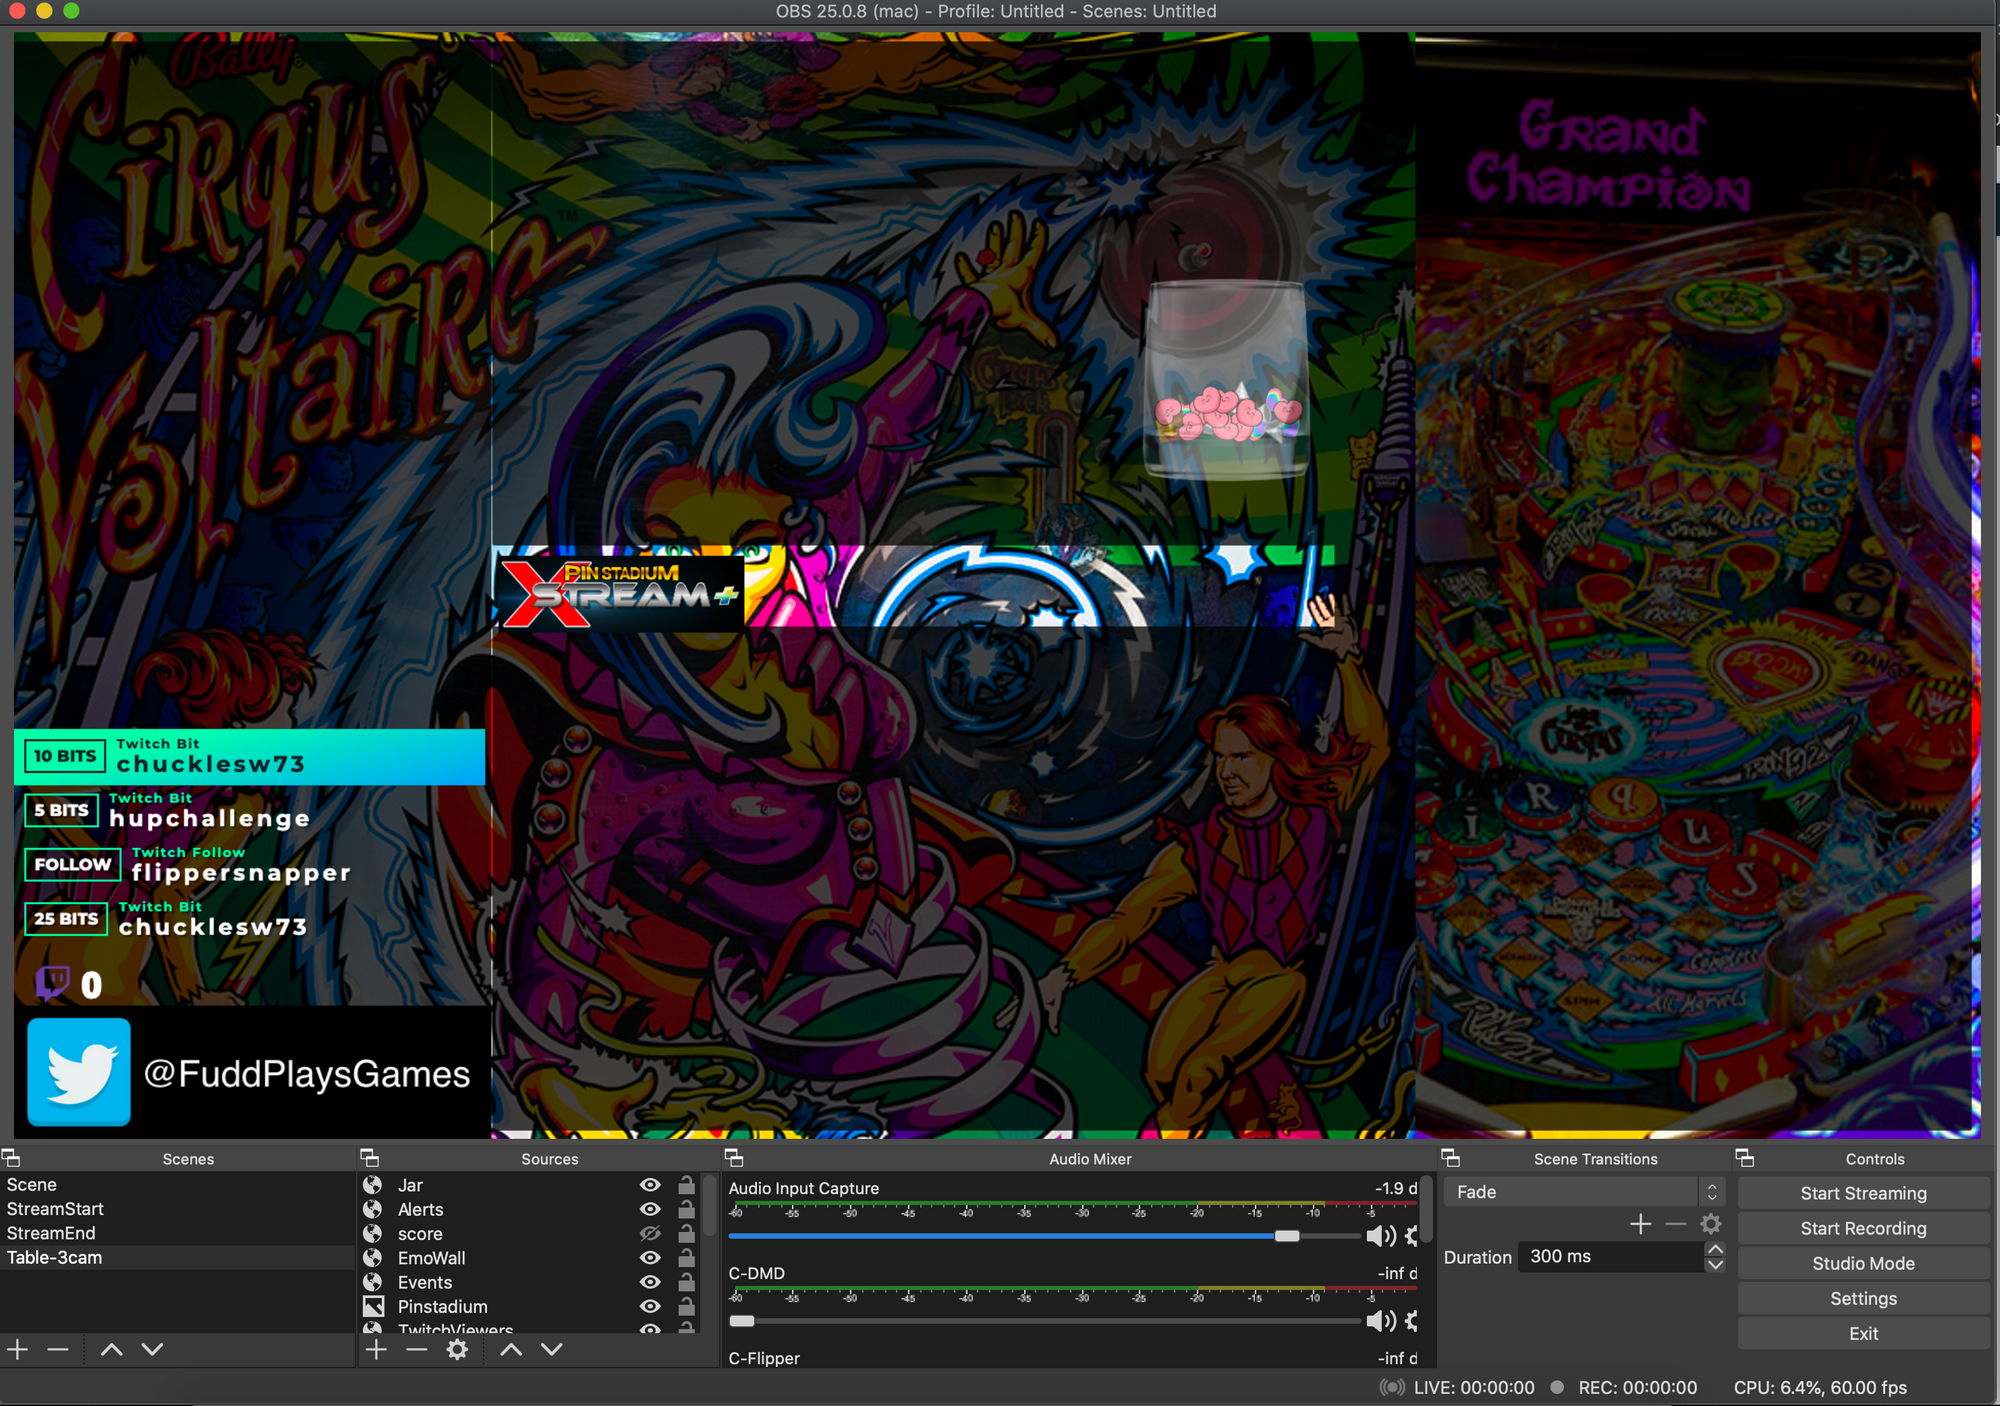Click the REC 00:00:00 status indicator
The height and width of the screenshot is (1406, 2000).
tap(1623, 1387)
